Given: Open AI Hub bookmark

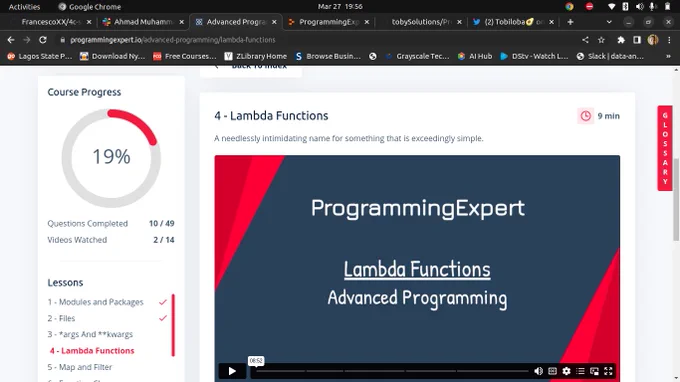Looking at the screenshot, I should (x=475, y=56).
